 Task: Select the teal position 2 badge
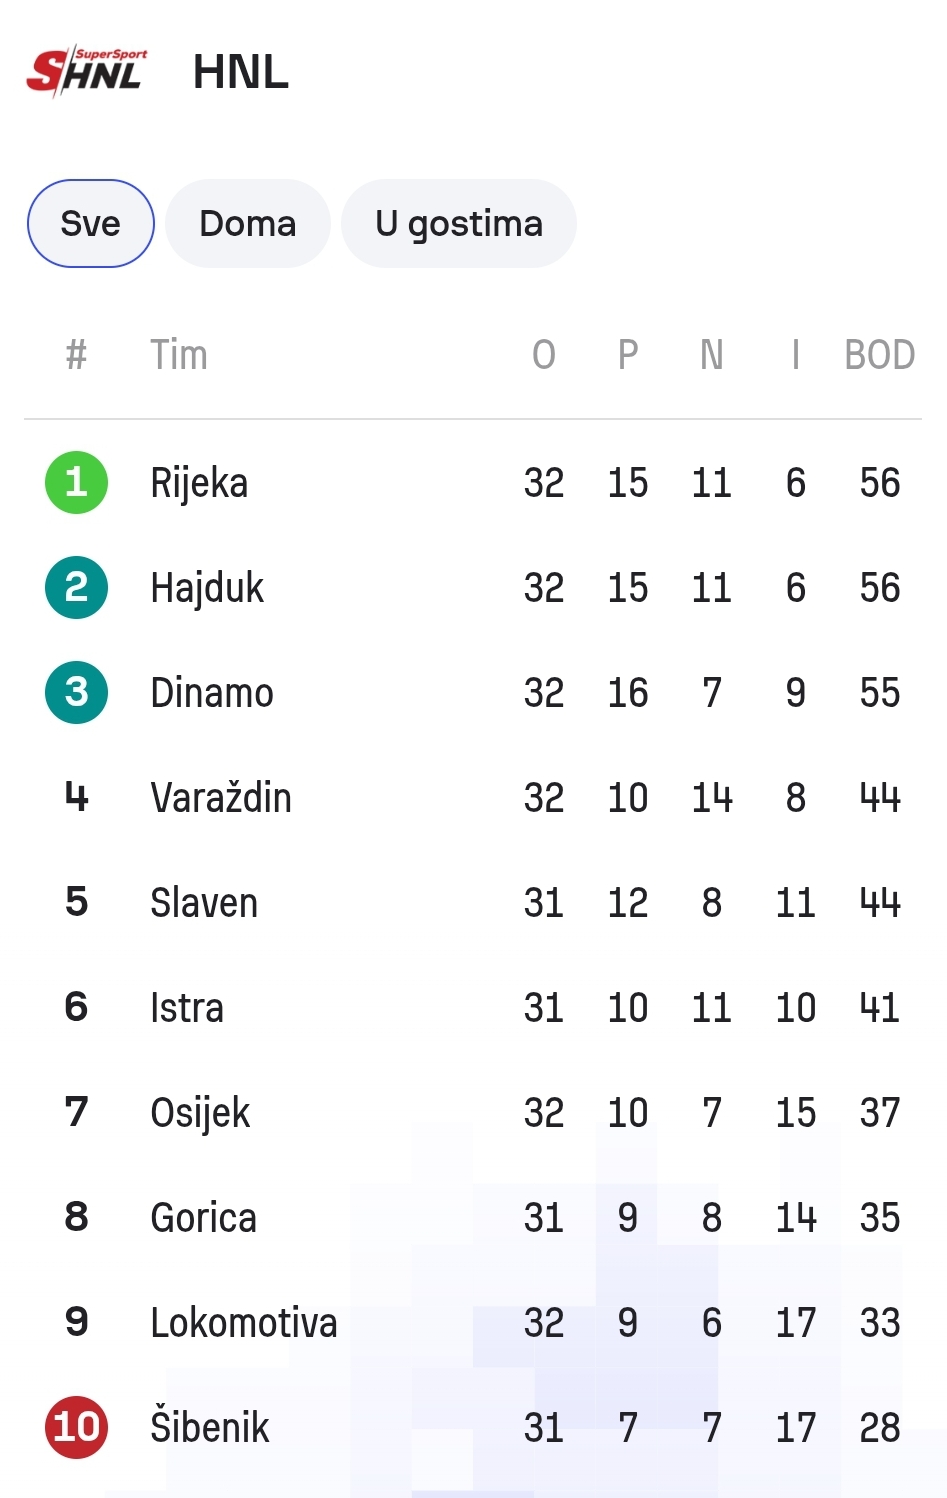76,587
